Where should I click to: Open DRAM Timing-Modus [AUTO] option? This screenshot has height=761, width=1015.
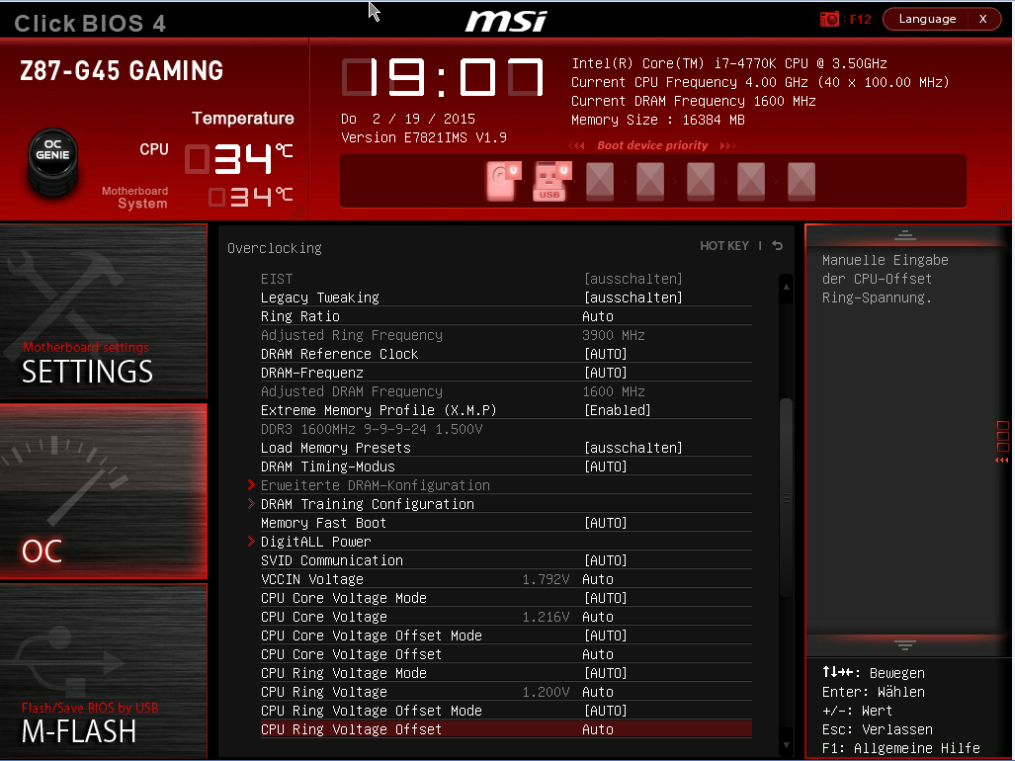[x=605, y=467]
